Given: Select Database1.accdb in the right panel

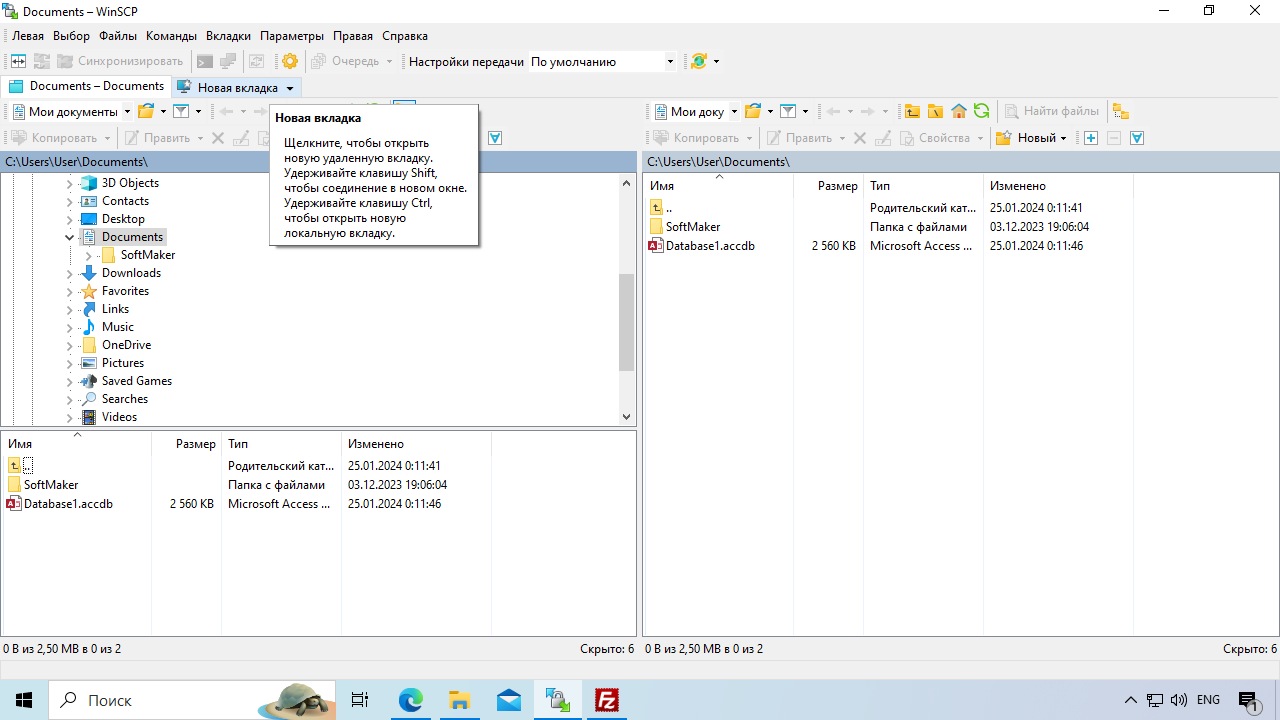Looking at the screenshot, I should [x=710, y=246].
